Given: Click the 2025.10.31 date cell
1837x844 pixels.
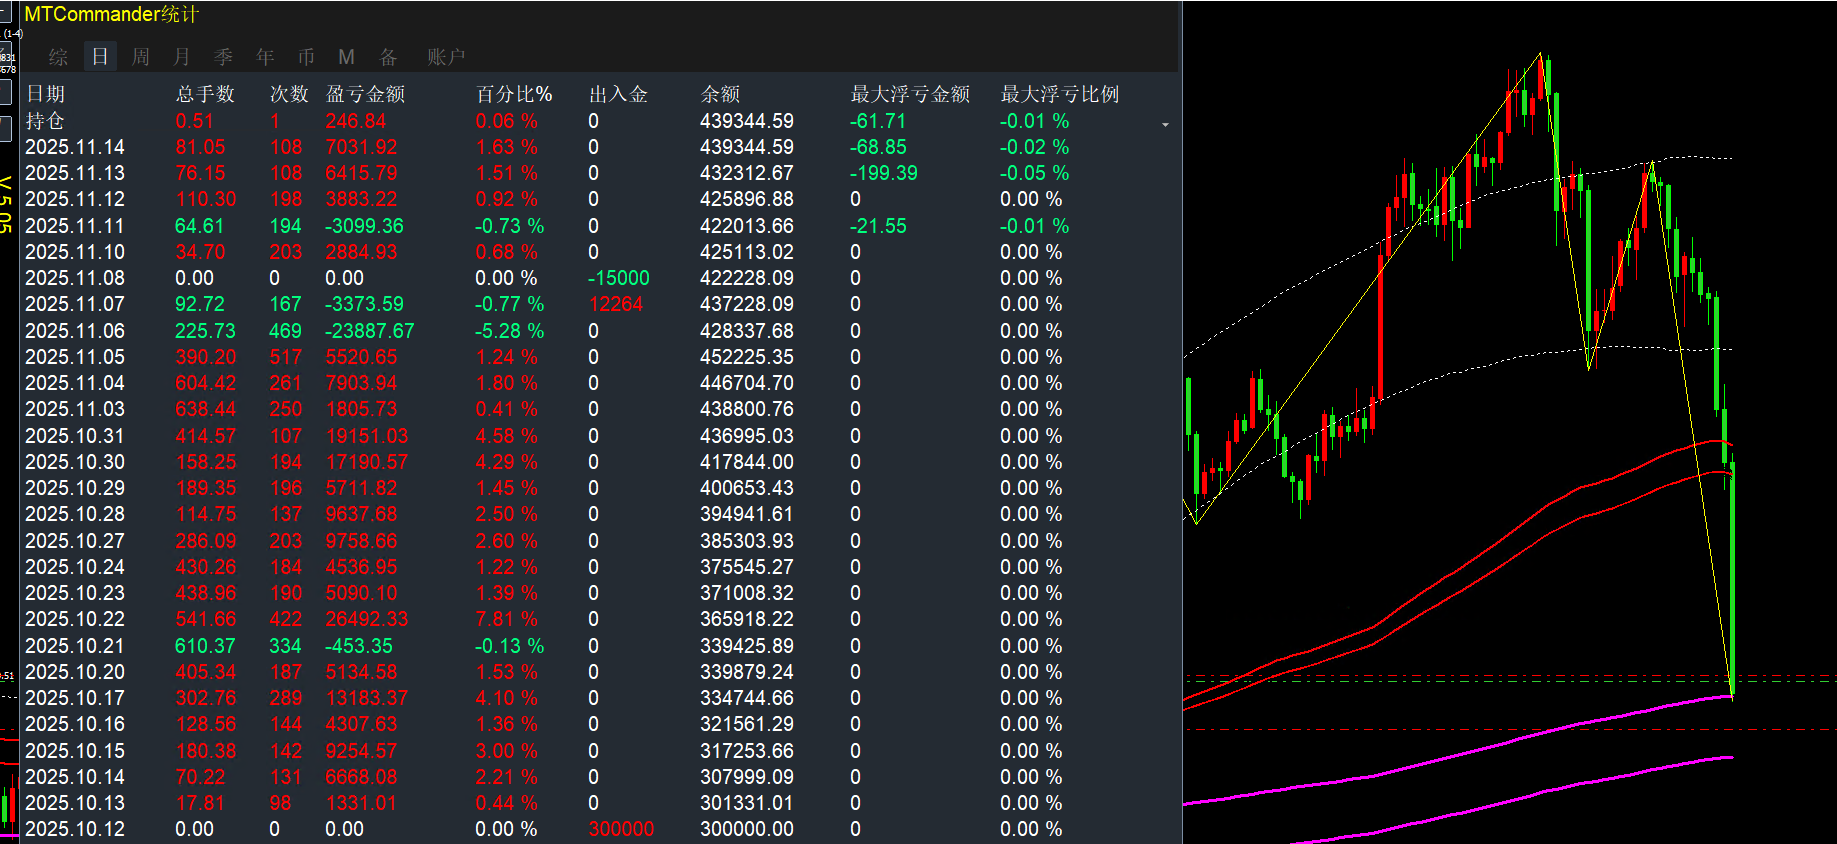Looking at the screenshot, I should [75, 436].
